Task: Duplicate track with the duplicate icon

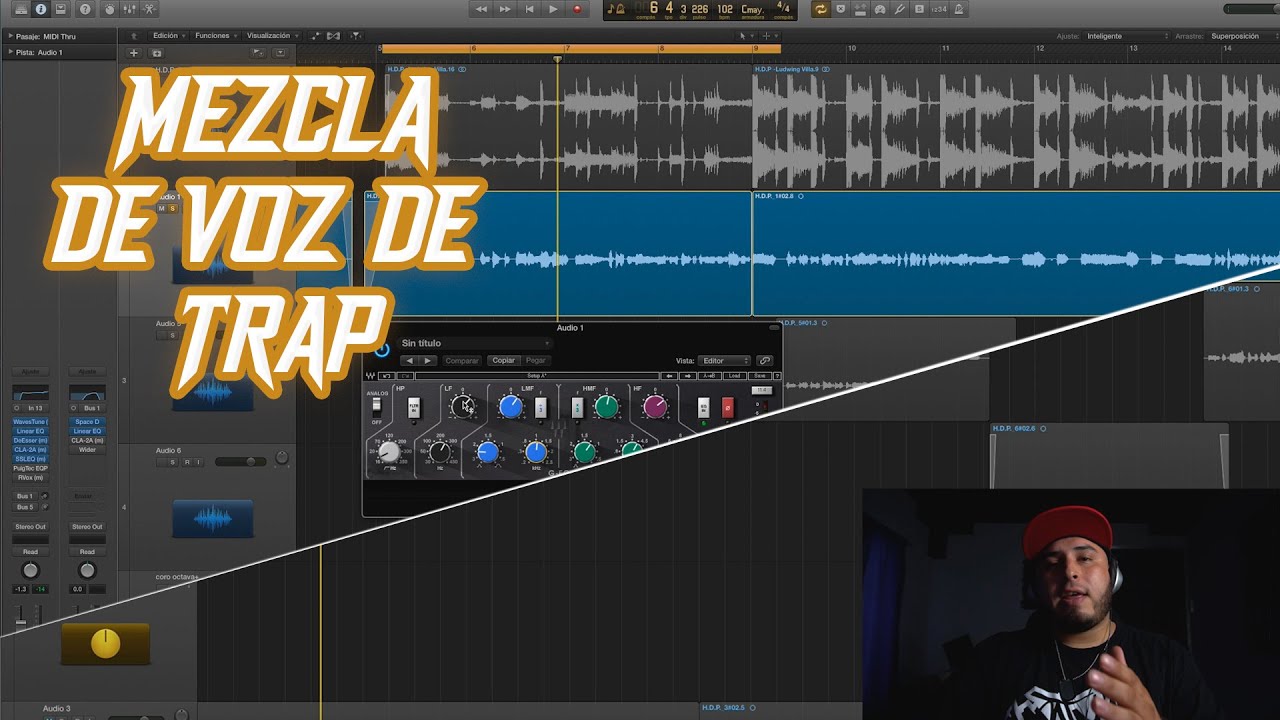Action: tap(156, 52)
